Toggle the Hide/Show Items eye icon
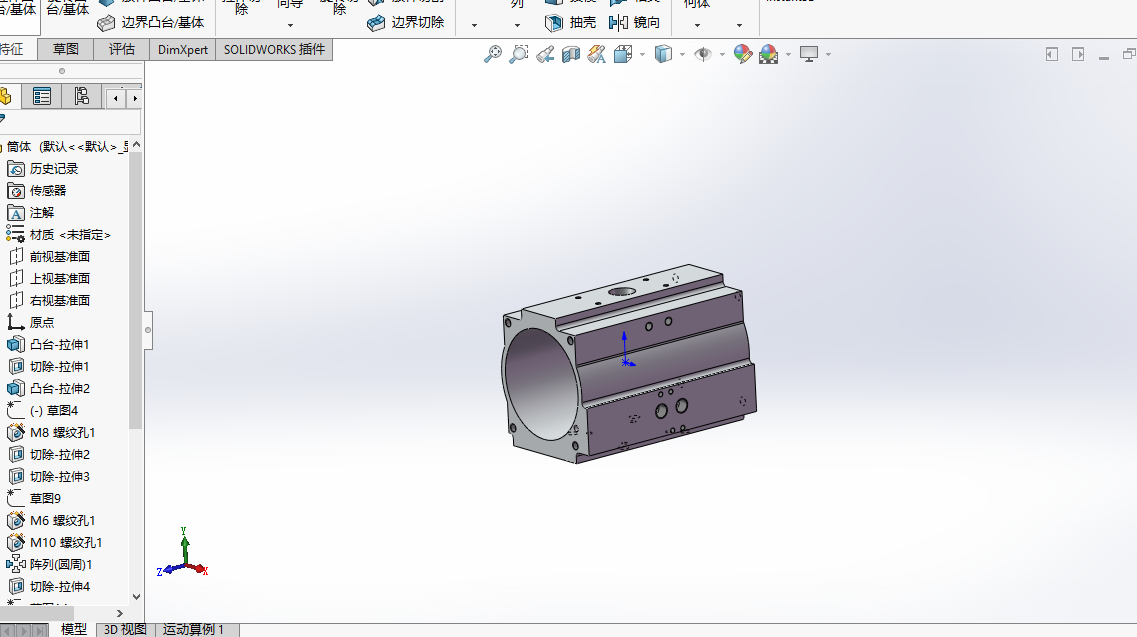This screenshot has height=637, width=1137. (703, 54)
